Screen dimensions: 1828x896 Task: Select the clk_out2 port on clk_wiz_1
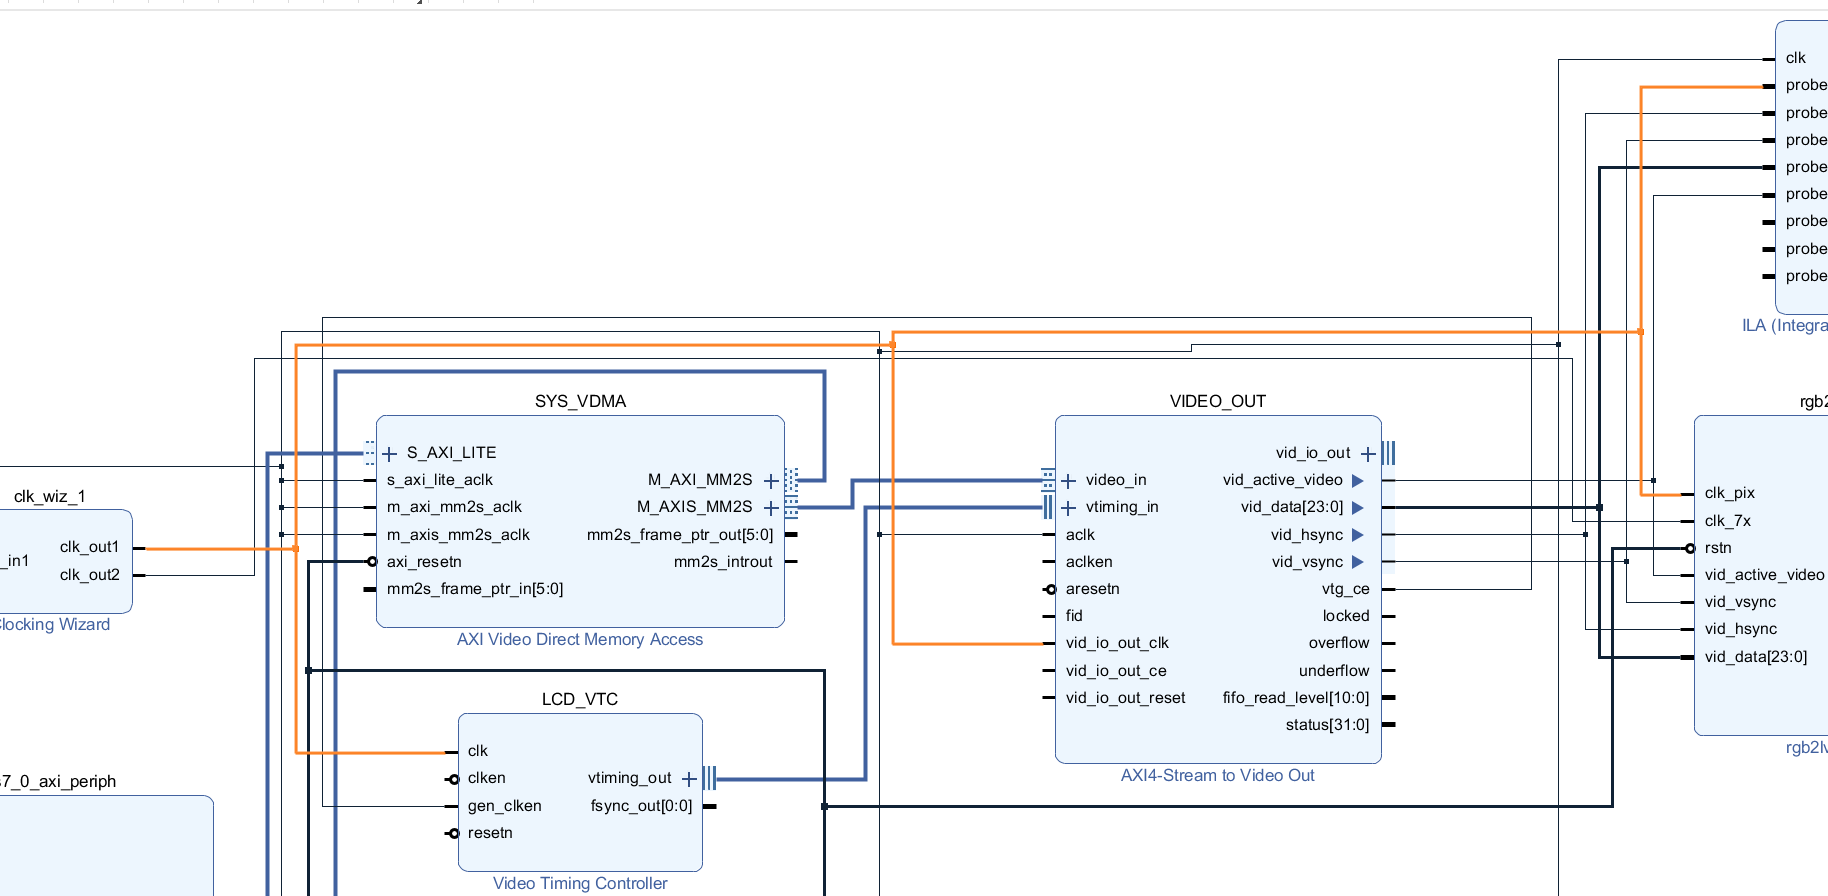tap(90, 575)
